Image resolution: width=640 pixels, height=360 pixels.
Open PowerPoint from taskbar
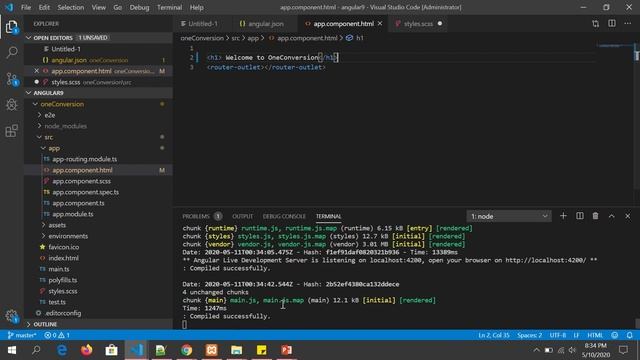(287, 350)
